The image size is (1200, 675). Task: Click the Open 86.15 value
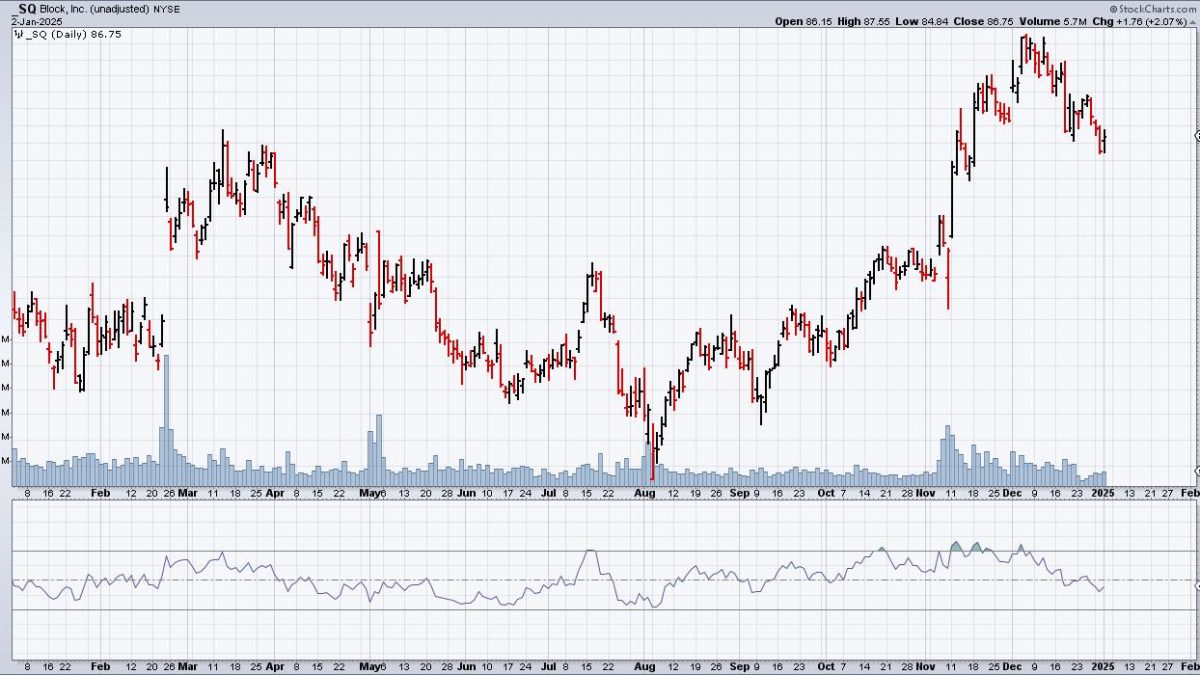802,20
